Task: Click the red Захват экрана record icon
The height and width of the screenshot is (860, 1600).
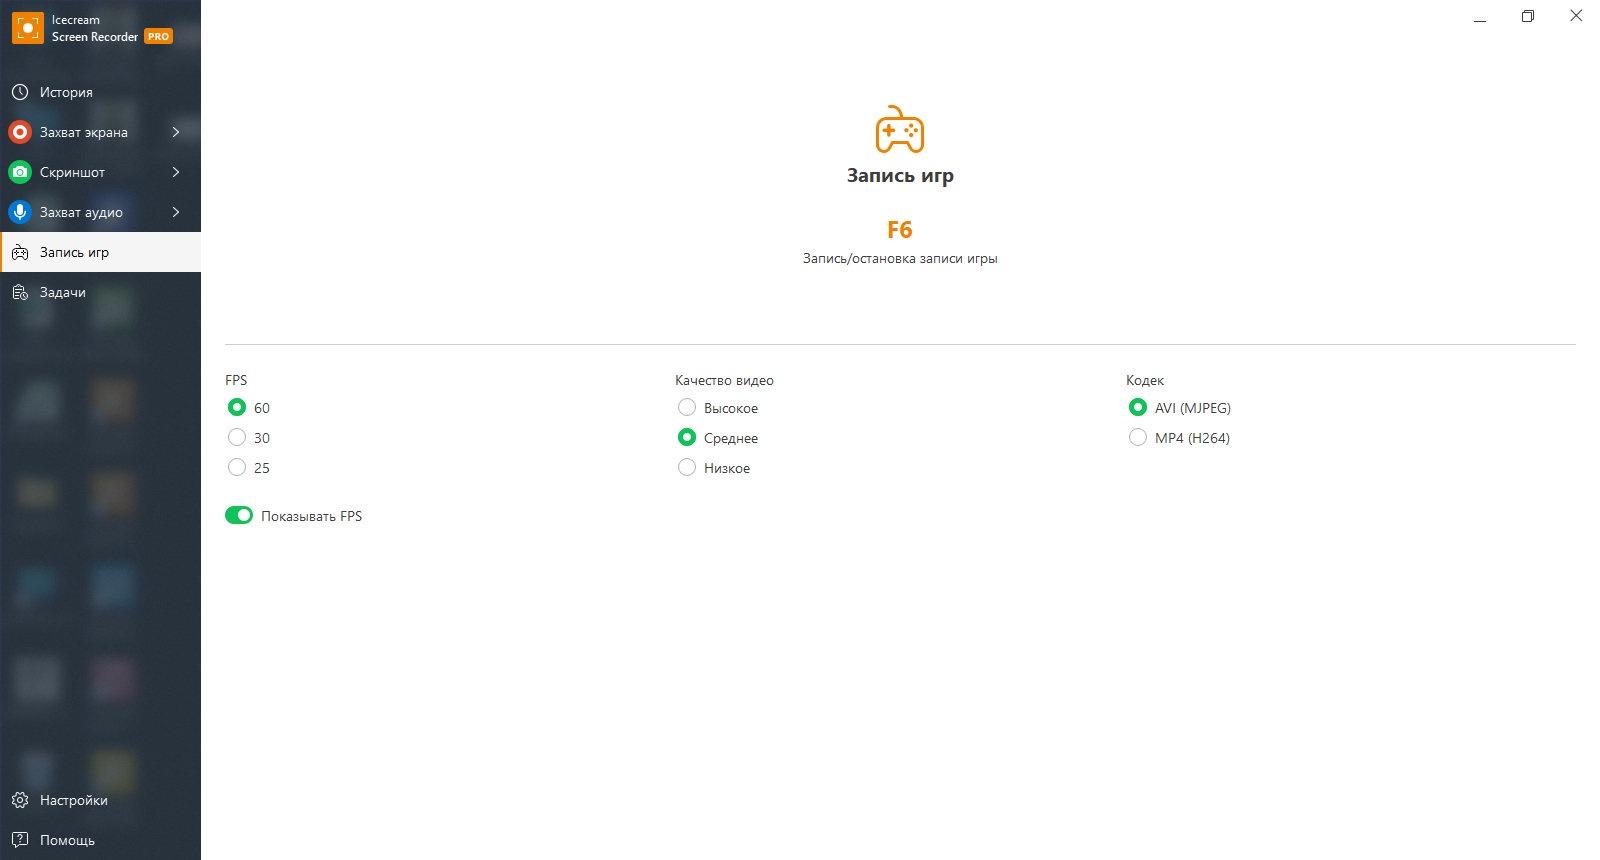Action: pos(20,132)
